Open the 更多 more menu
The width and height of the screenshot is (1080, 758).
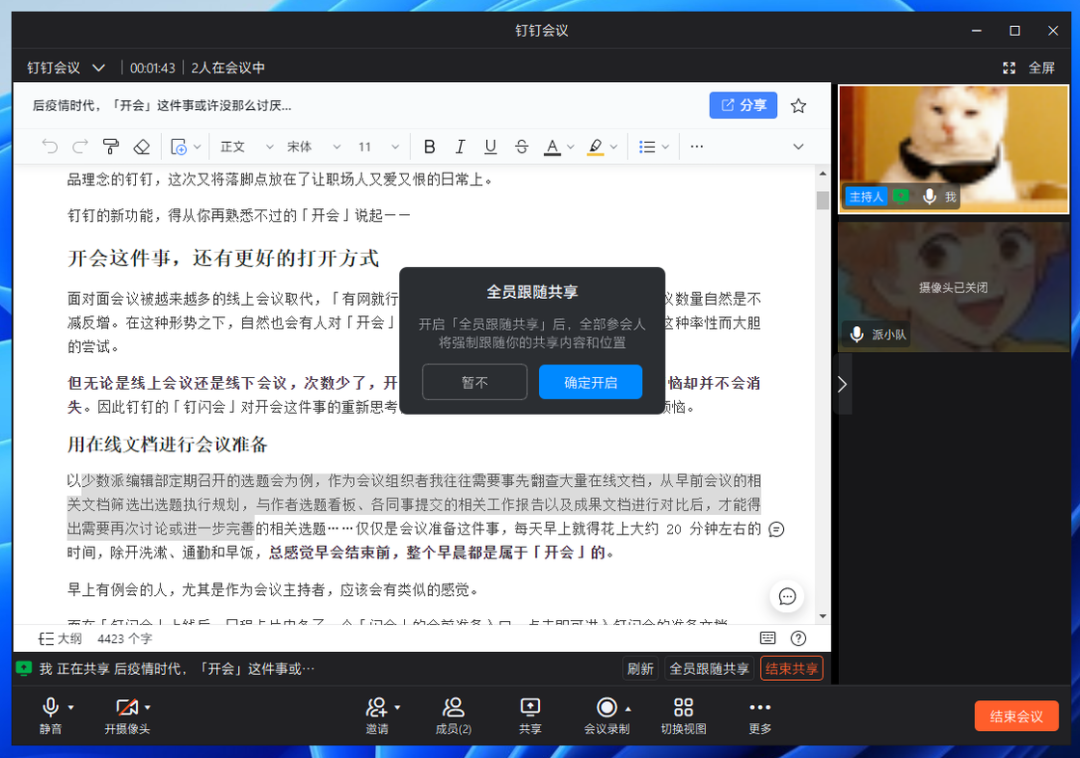point(760,716)
